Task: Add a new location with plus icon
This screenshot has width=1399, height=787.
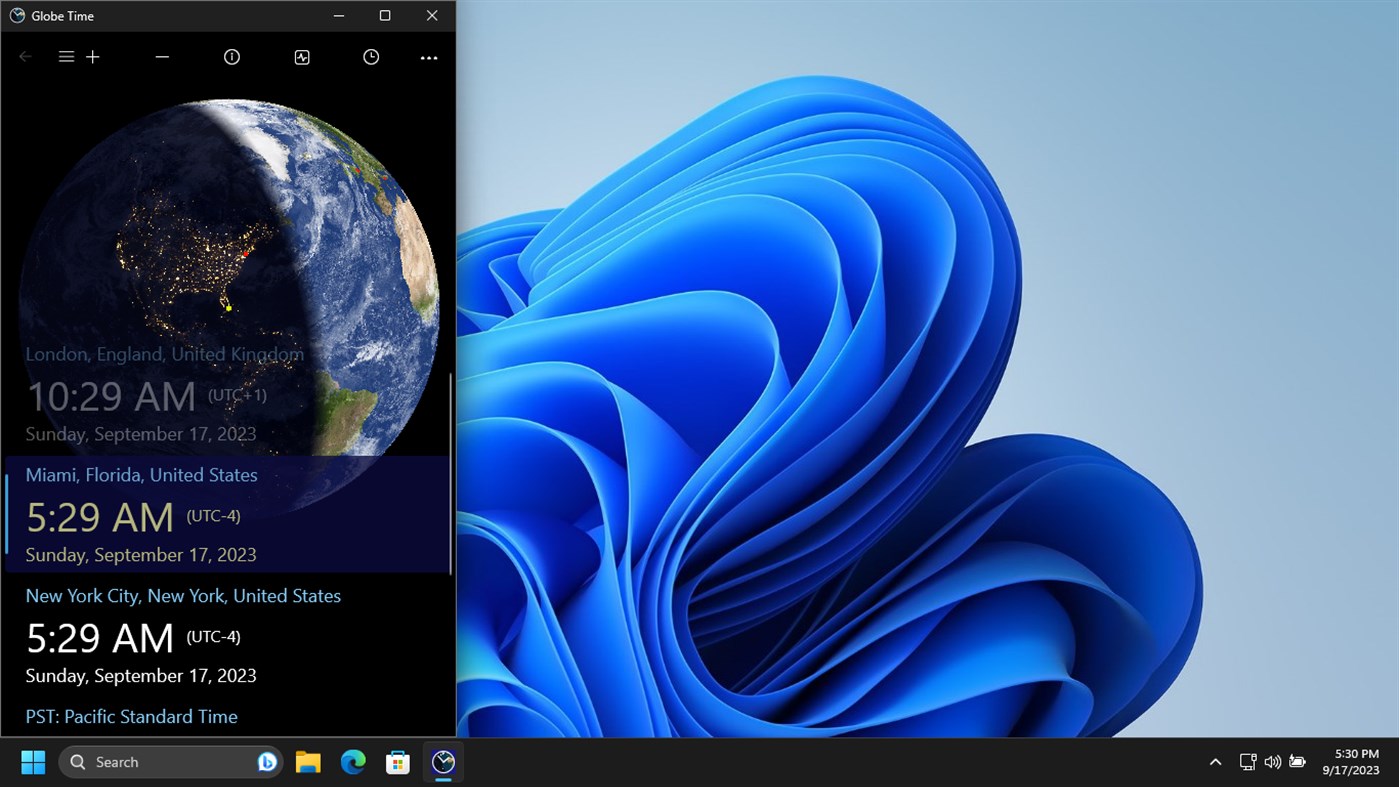Action: pos(93,57)
